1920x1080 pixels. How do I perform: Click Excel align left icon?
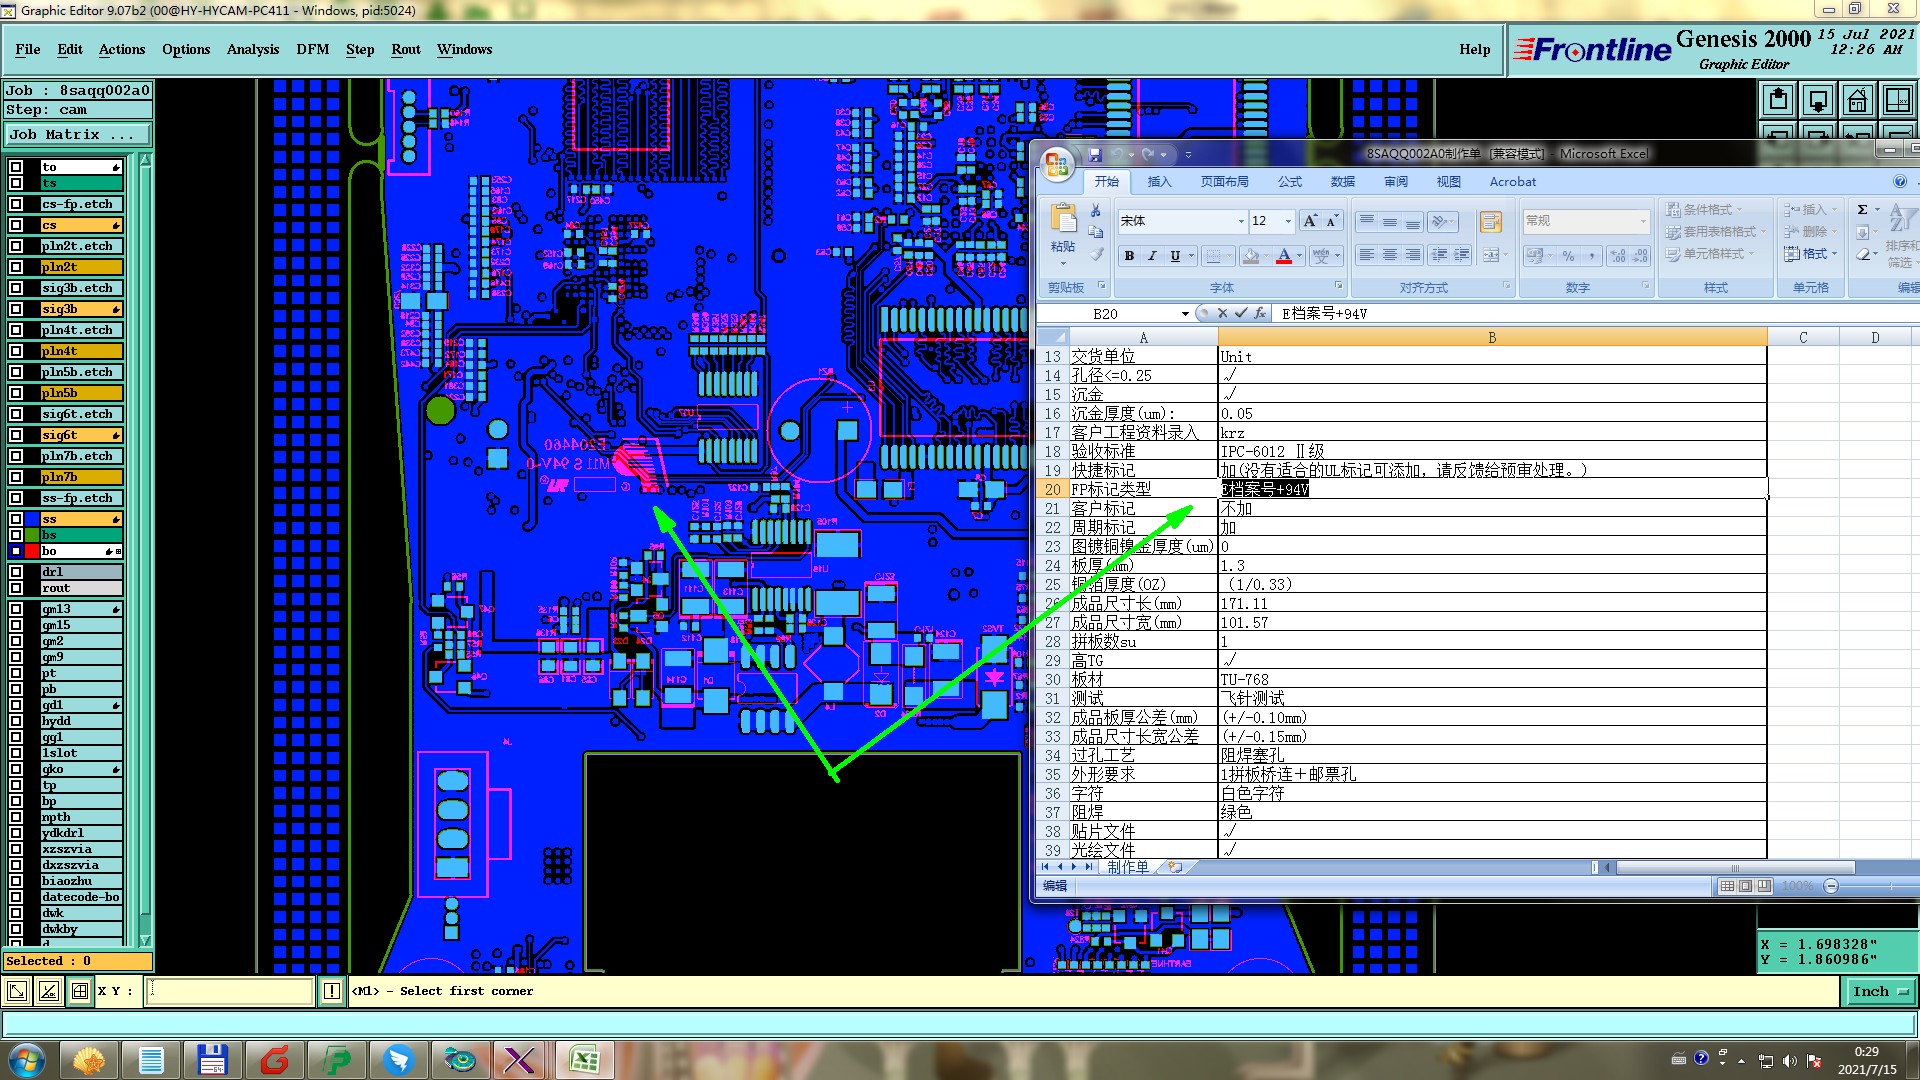click(1366, 256)
